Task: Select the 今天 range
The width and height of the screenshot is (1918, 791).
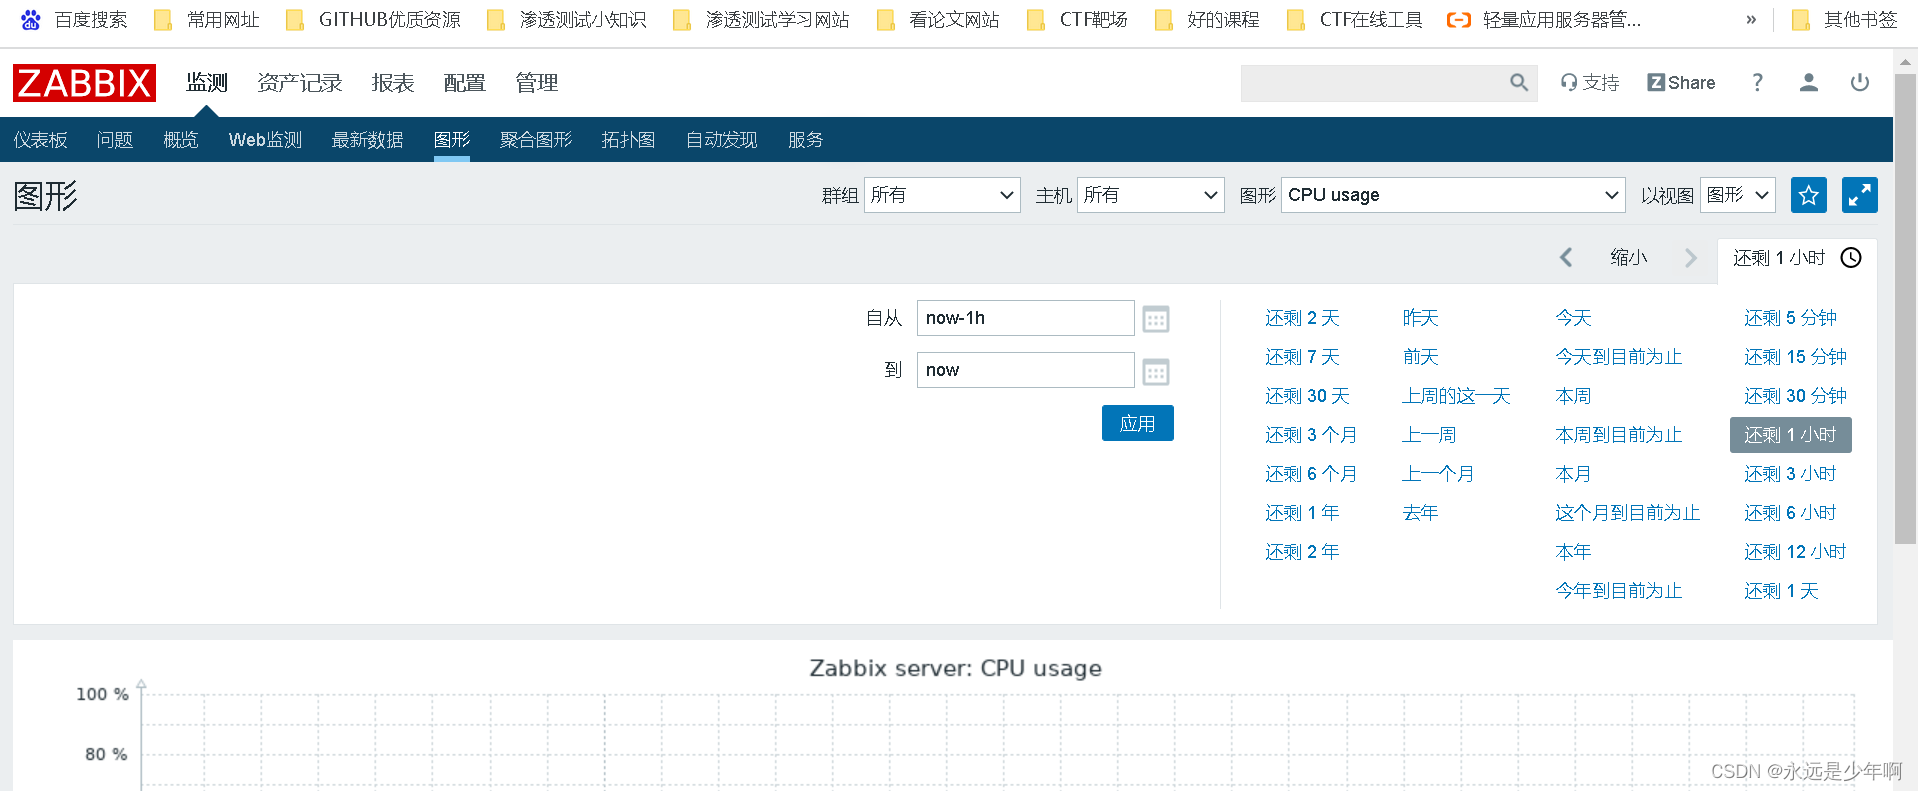Action: pos(1573,318)
